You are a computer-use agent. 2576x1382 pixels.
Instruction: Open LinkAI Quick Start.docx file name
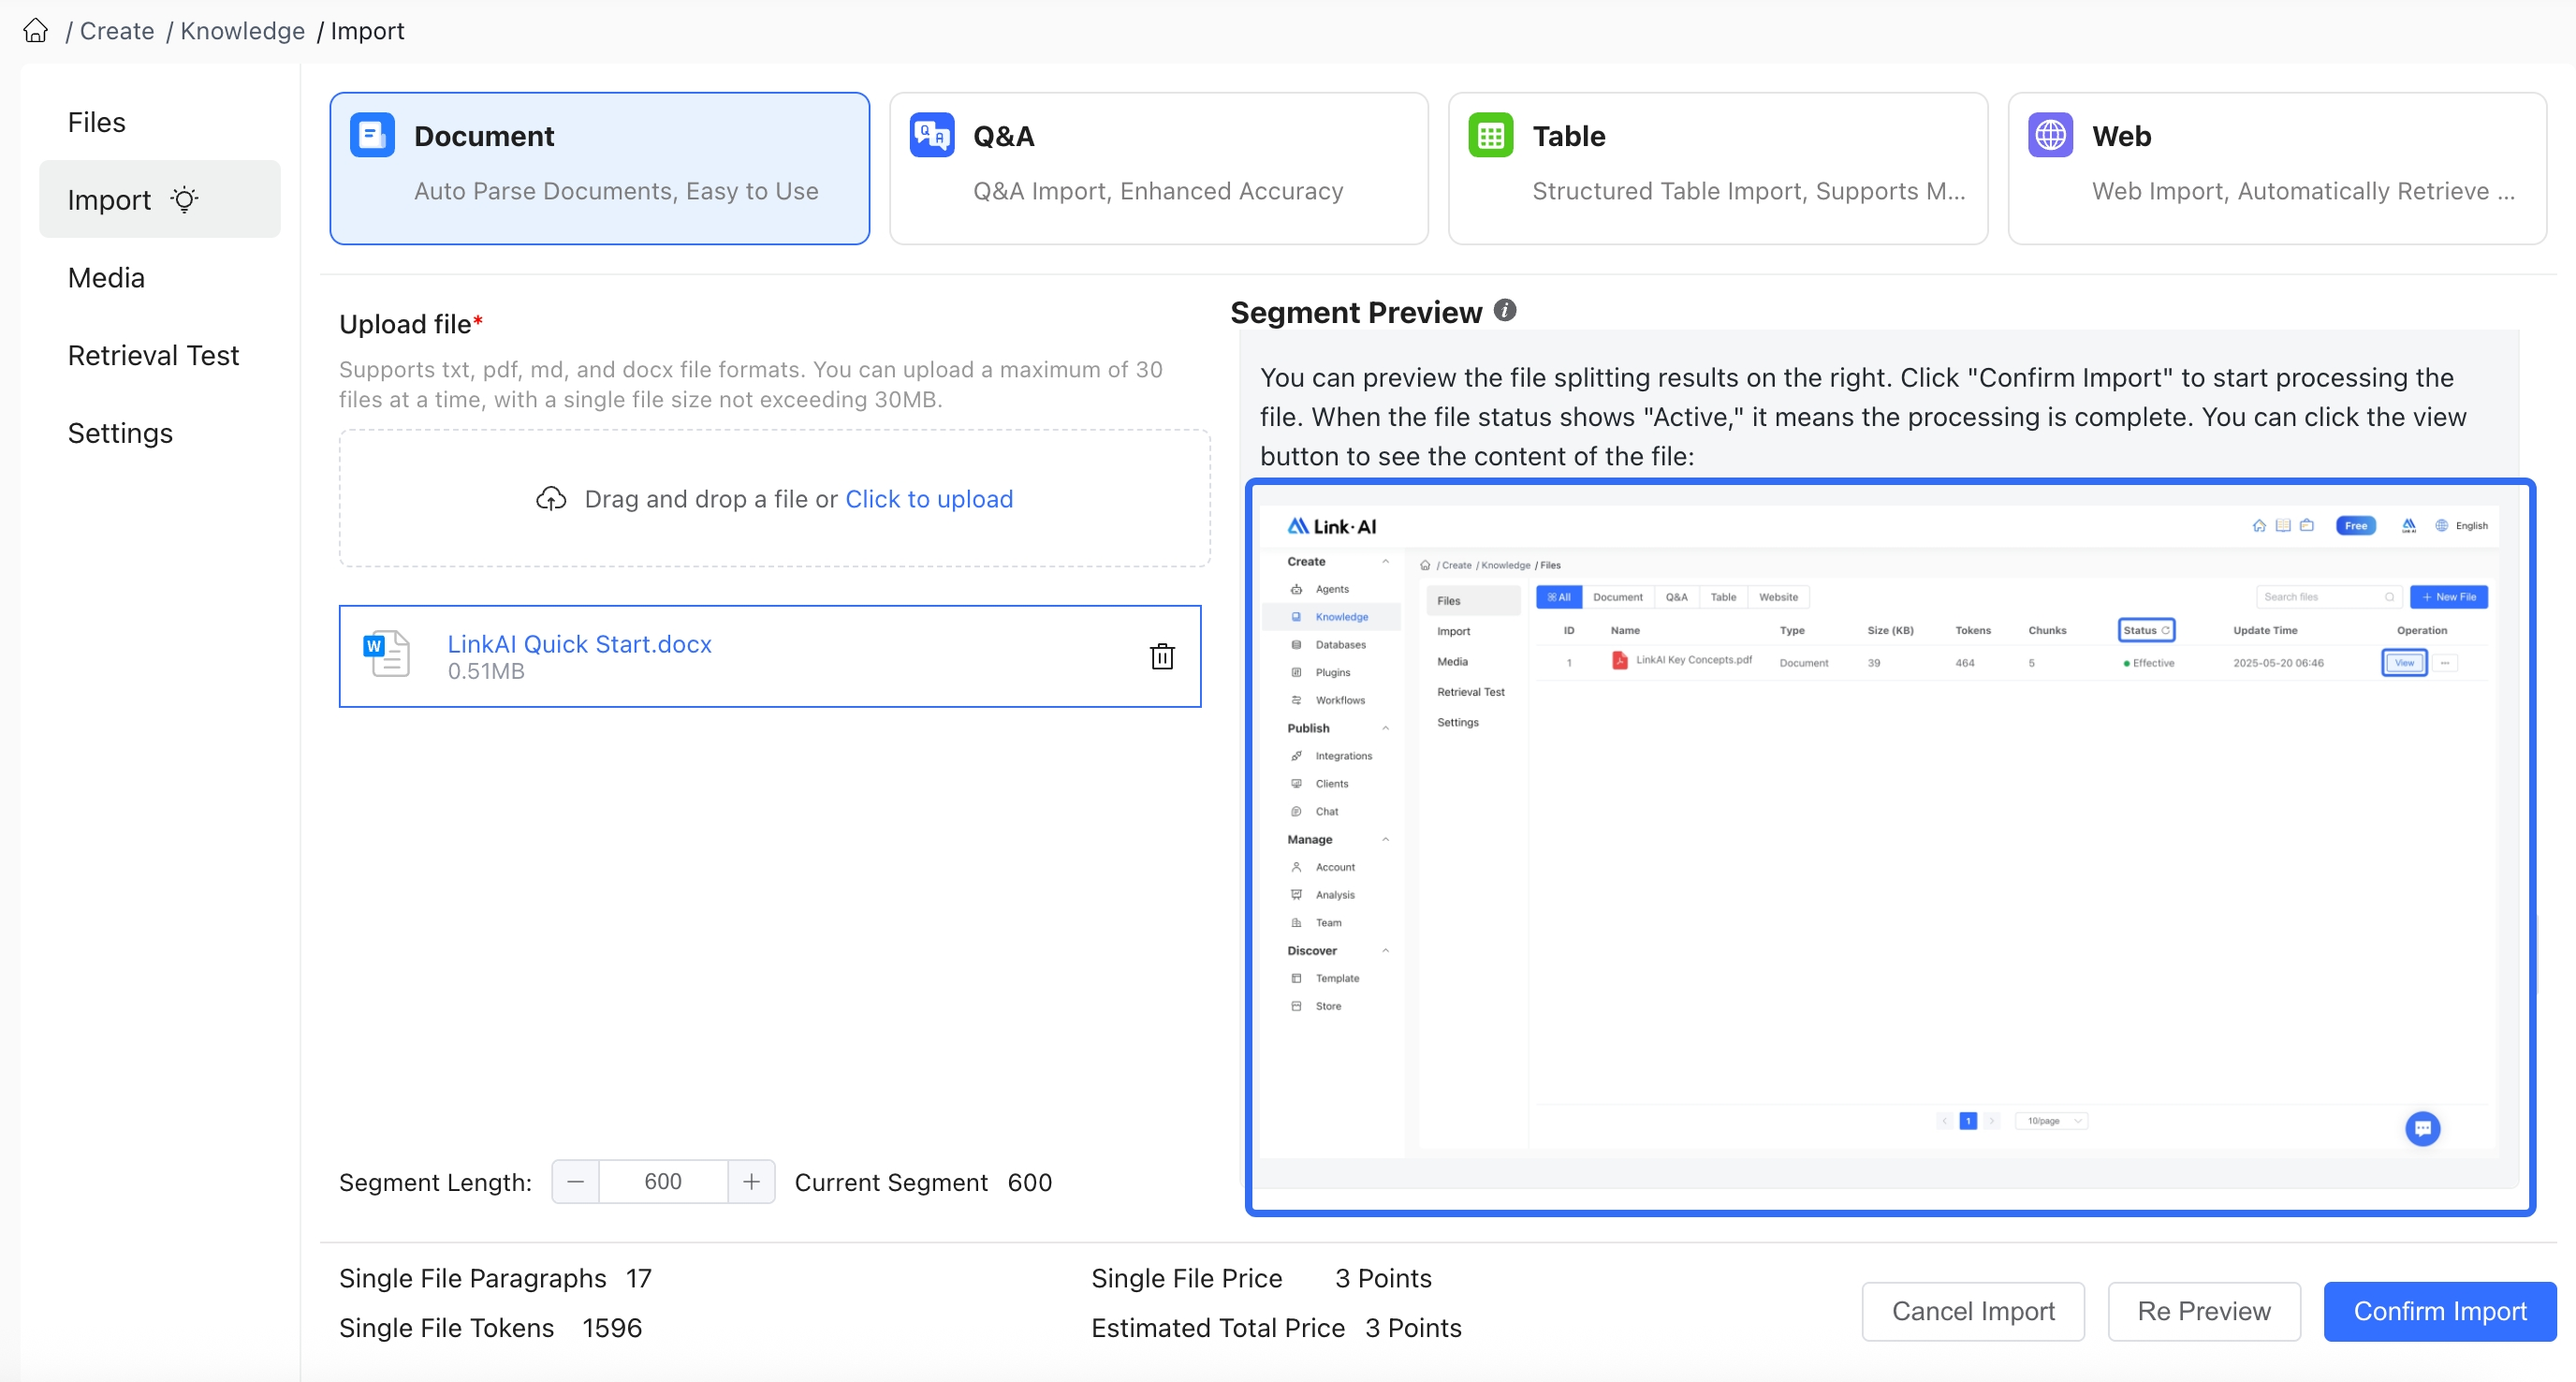[x=579, y=644]
